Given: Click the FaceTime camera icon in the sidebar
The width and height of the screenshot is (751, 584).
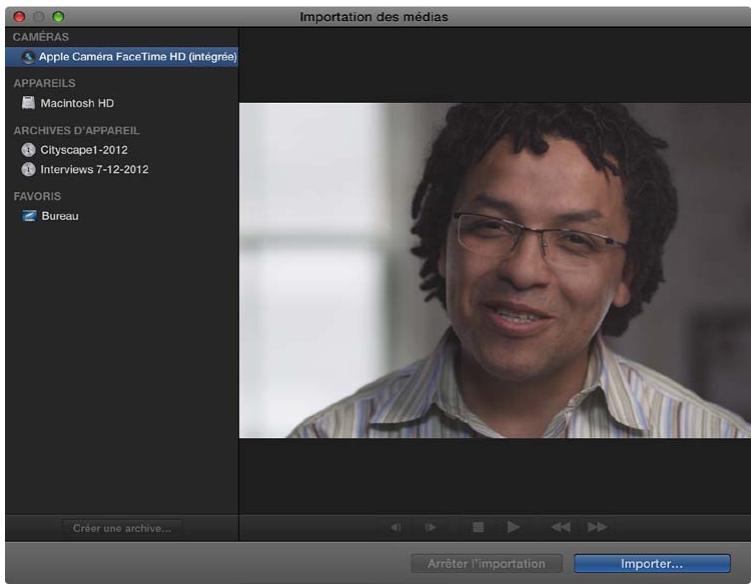Looking at the screenshot, I should point(28,57).
